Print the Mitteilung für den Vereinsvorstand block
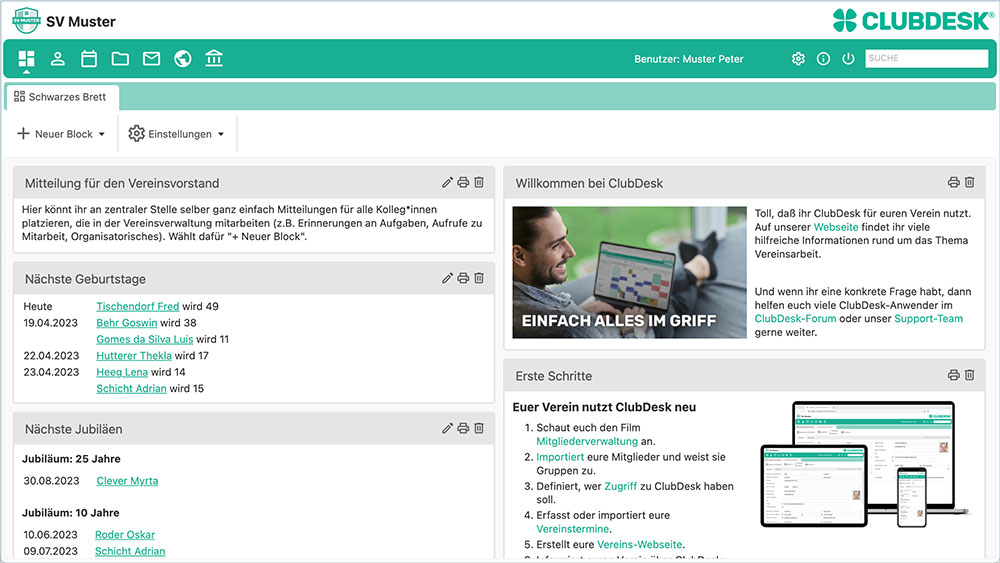 tap(463, 182)
